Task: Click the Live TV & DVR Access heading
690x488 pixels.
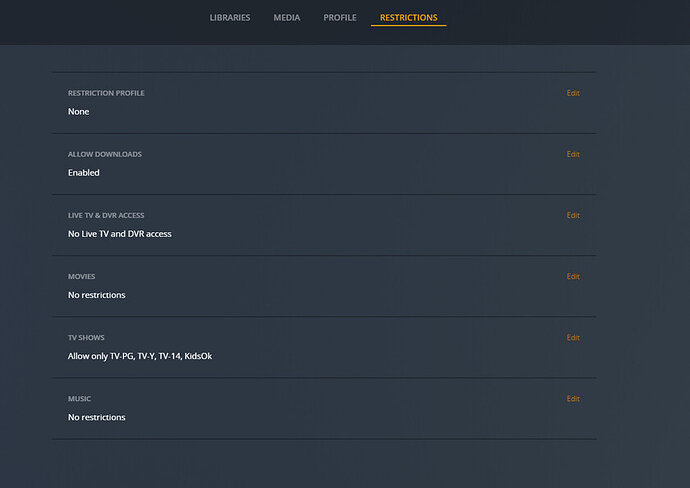Action: pos(106,215)
